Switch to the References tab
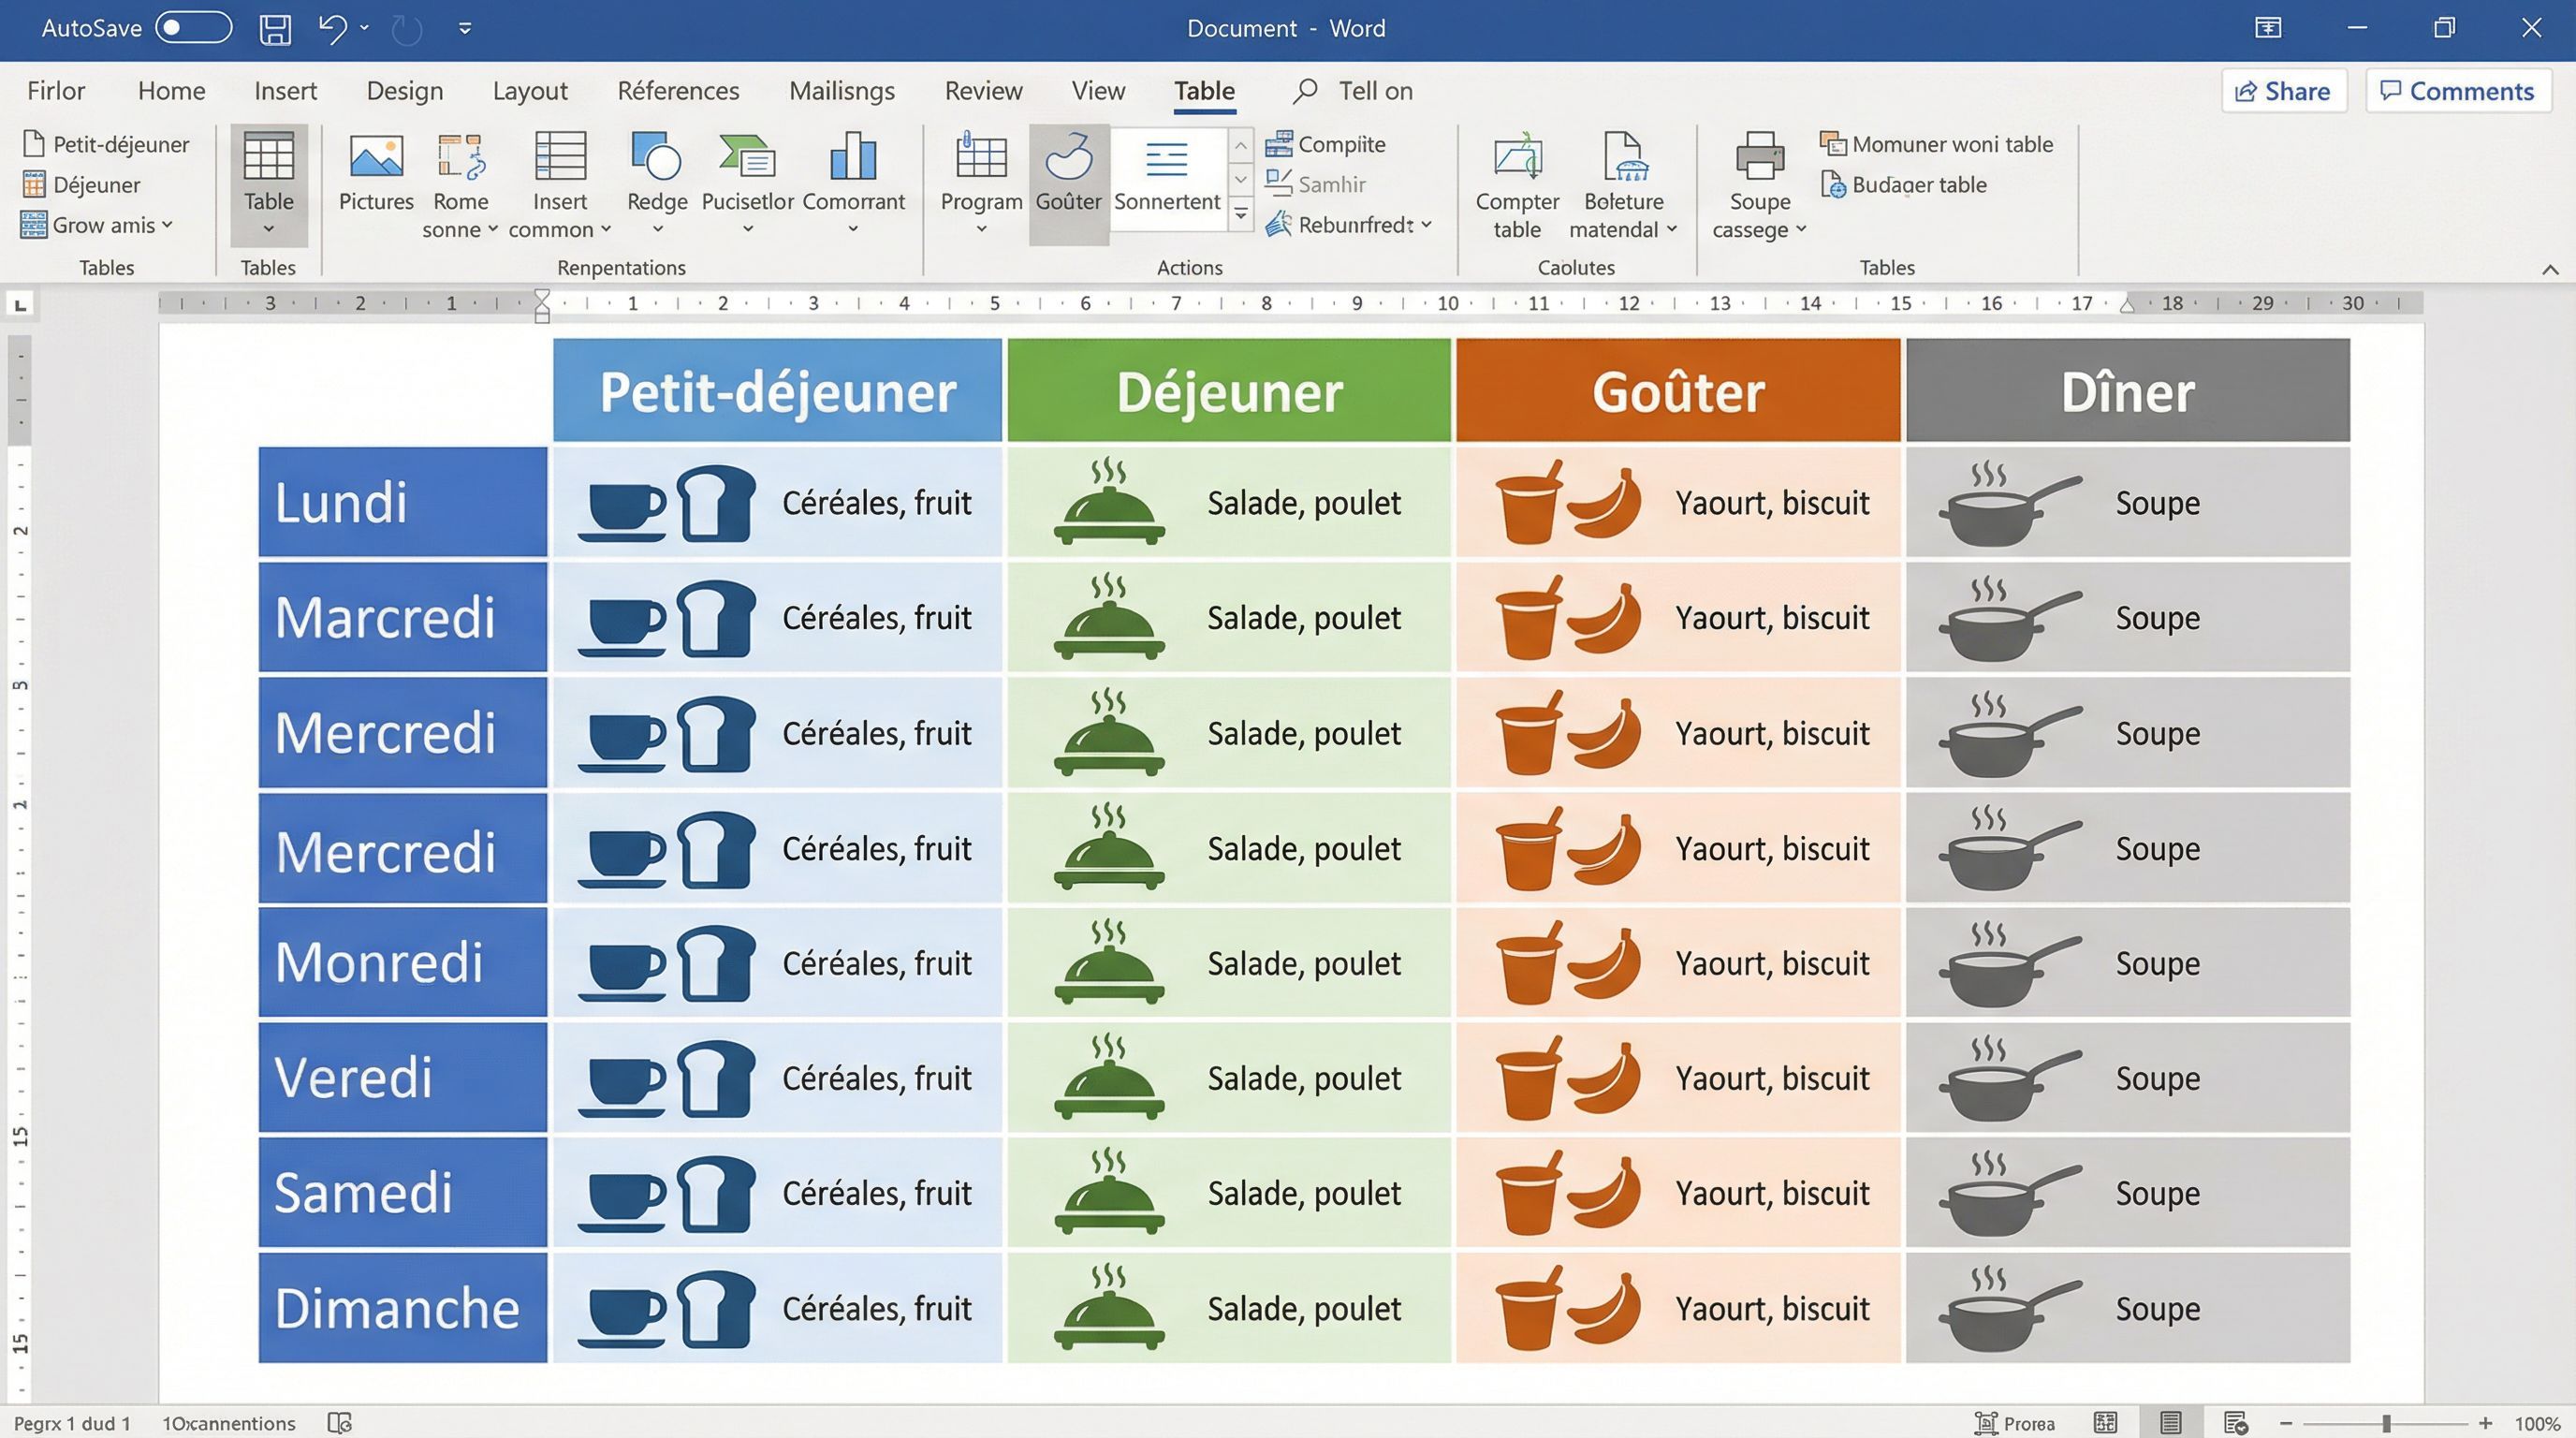2576x1438 pixels. pyautogui.click(x=677, y=90)
